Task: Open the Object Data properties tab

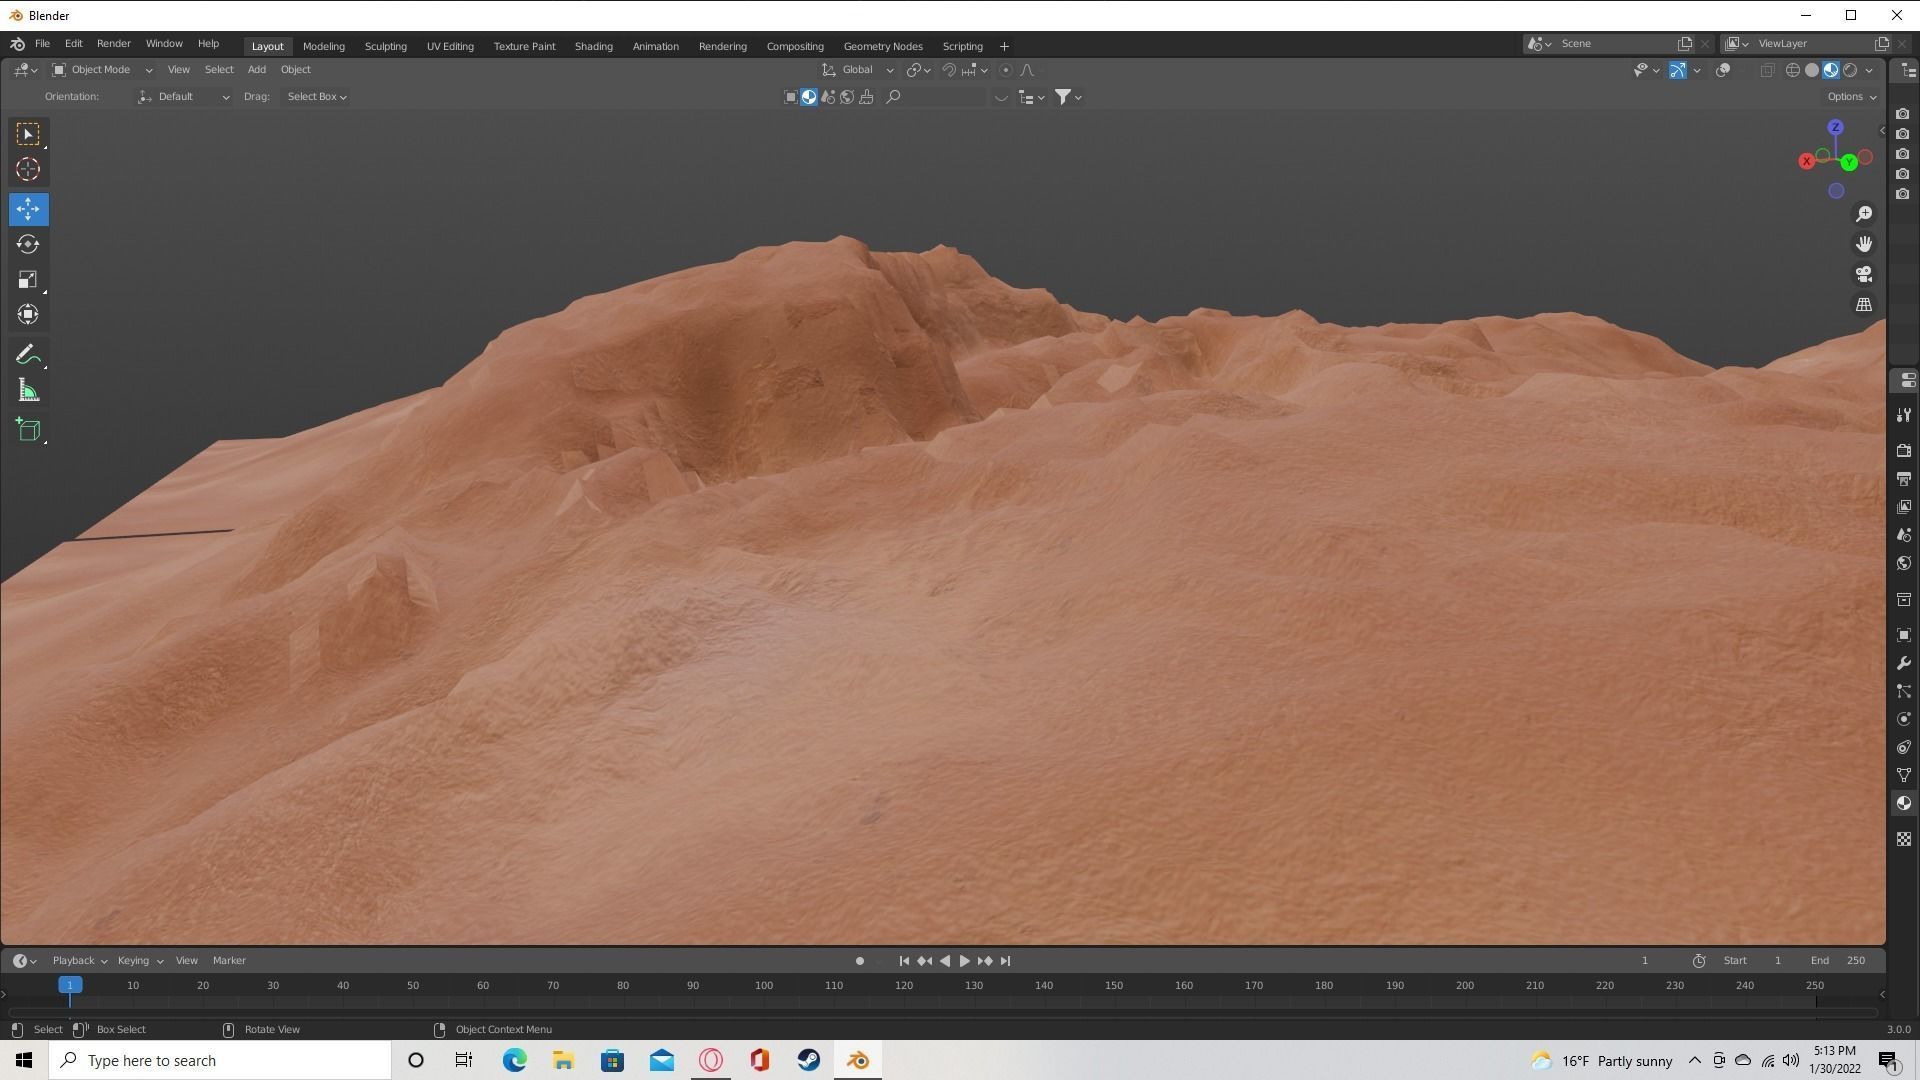Action: click(x=1904, y=775)
